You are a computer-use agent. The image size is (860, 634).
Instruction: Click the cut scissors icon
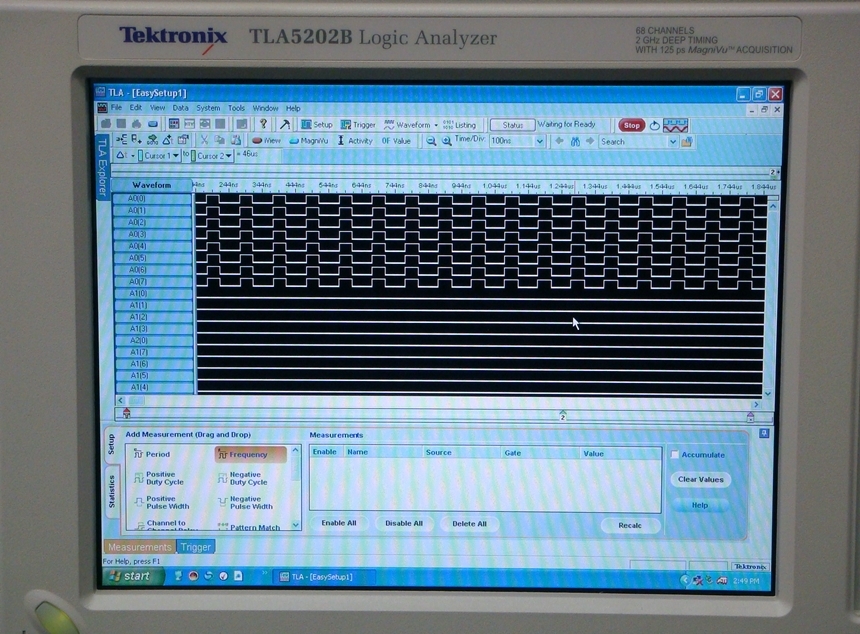point(204,140)
